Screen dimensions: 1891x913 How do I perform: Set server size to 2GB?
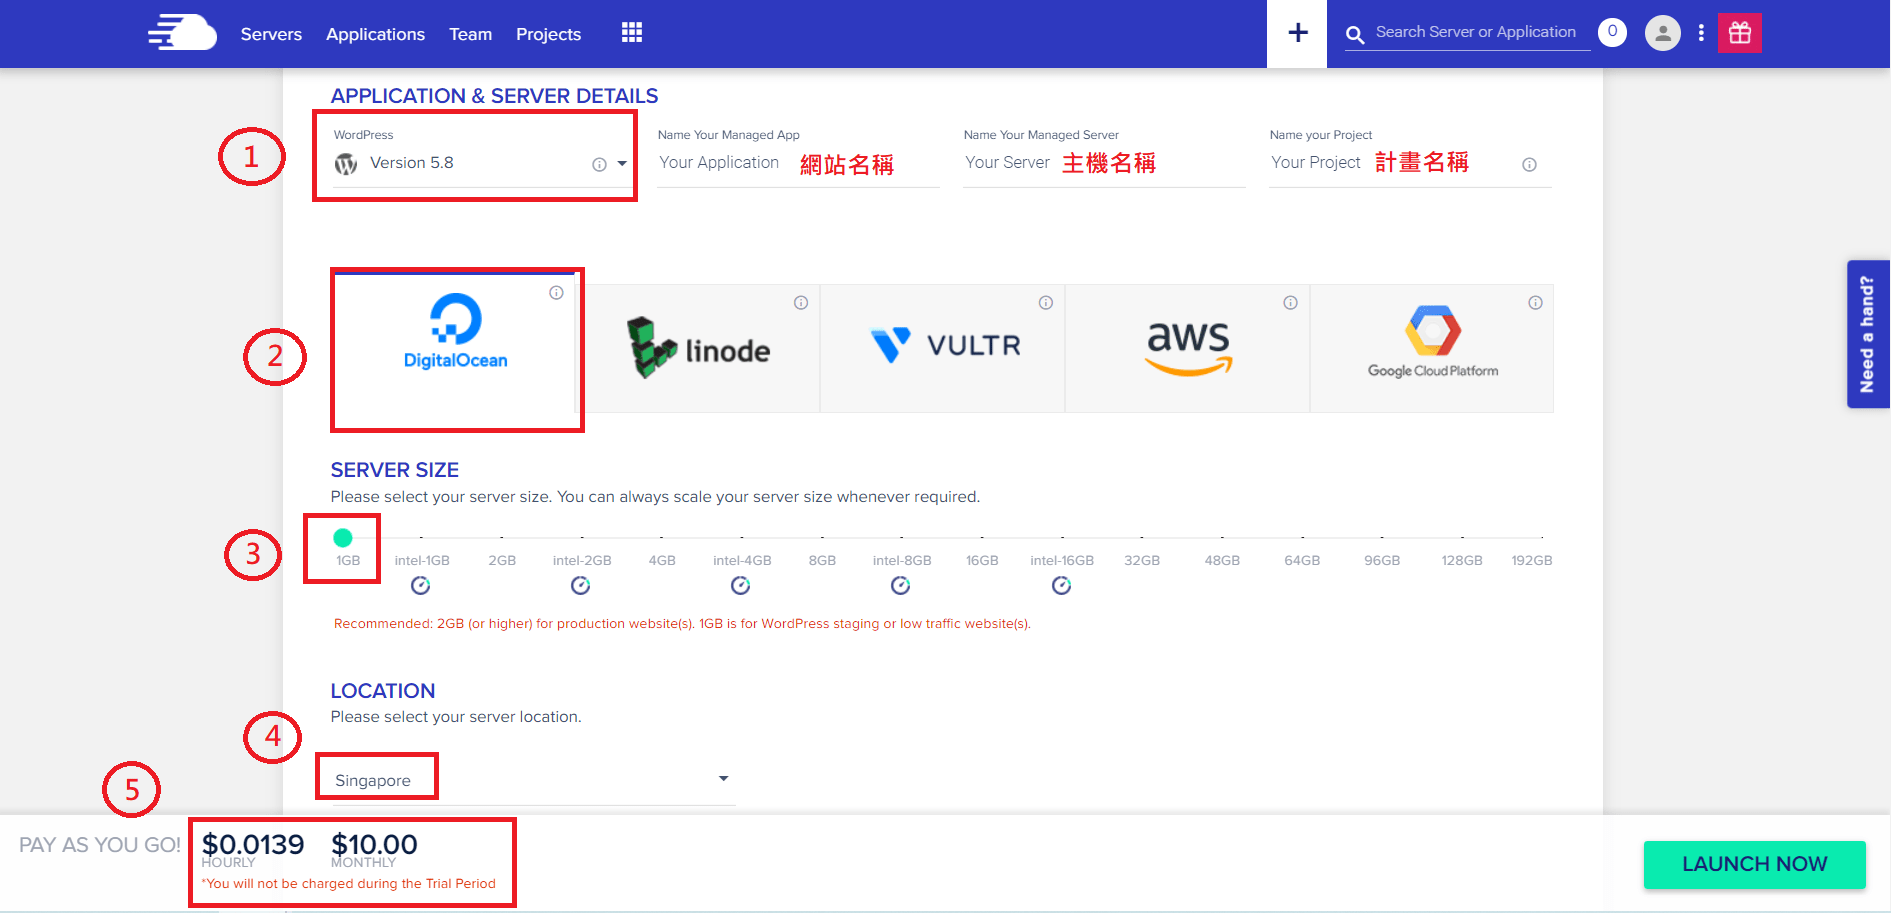click(502, 560)
